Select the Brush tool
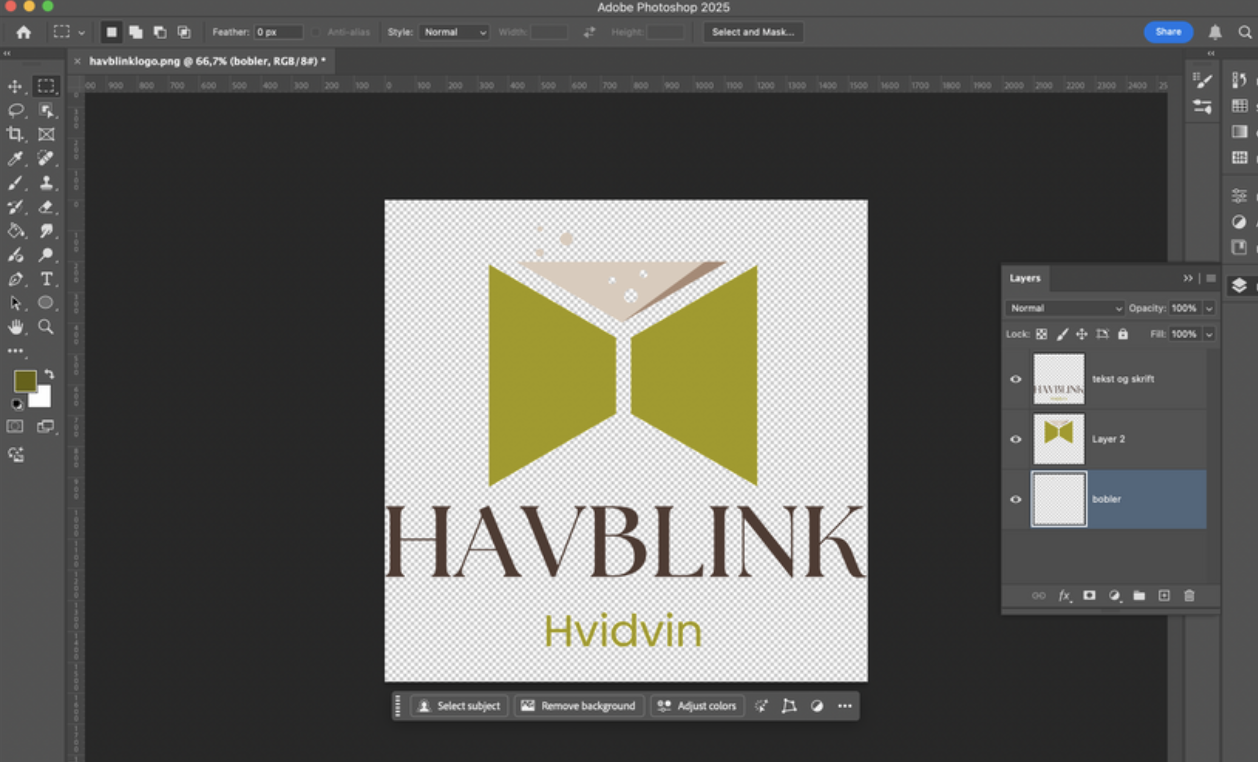Viewport: 1258px width, 762px height. [x=15, y=183]
